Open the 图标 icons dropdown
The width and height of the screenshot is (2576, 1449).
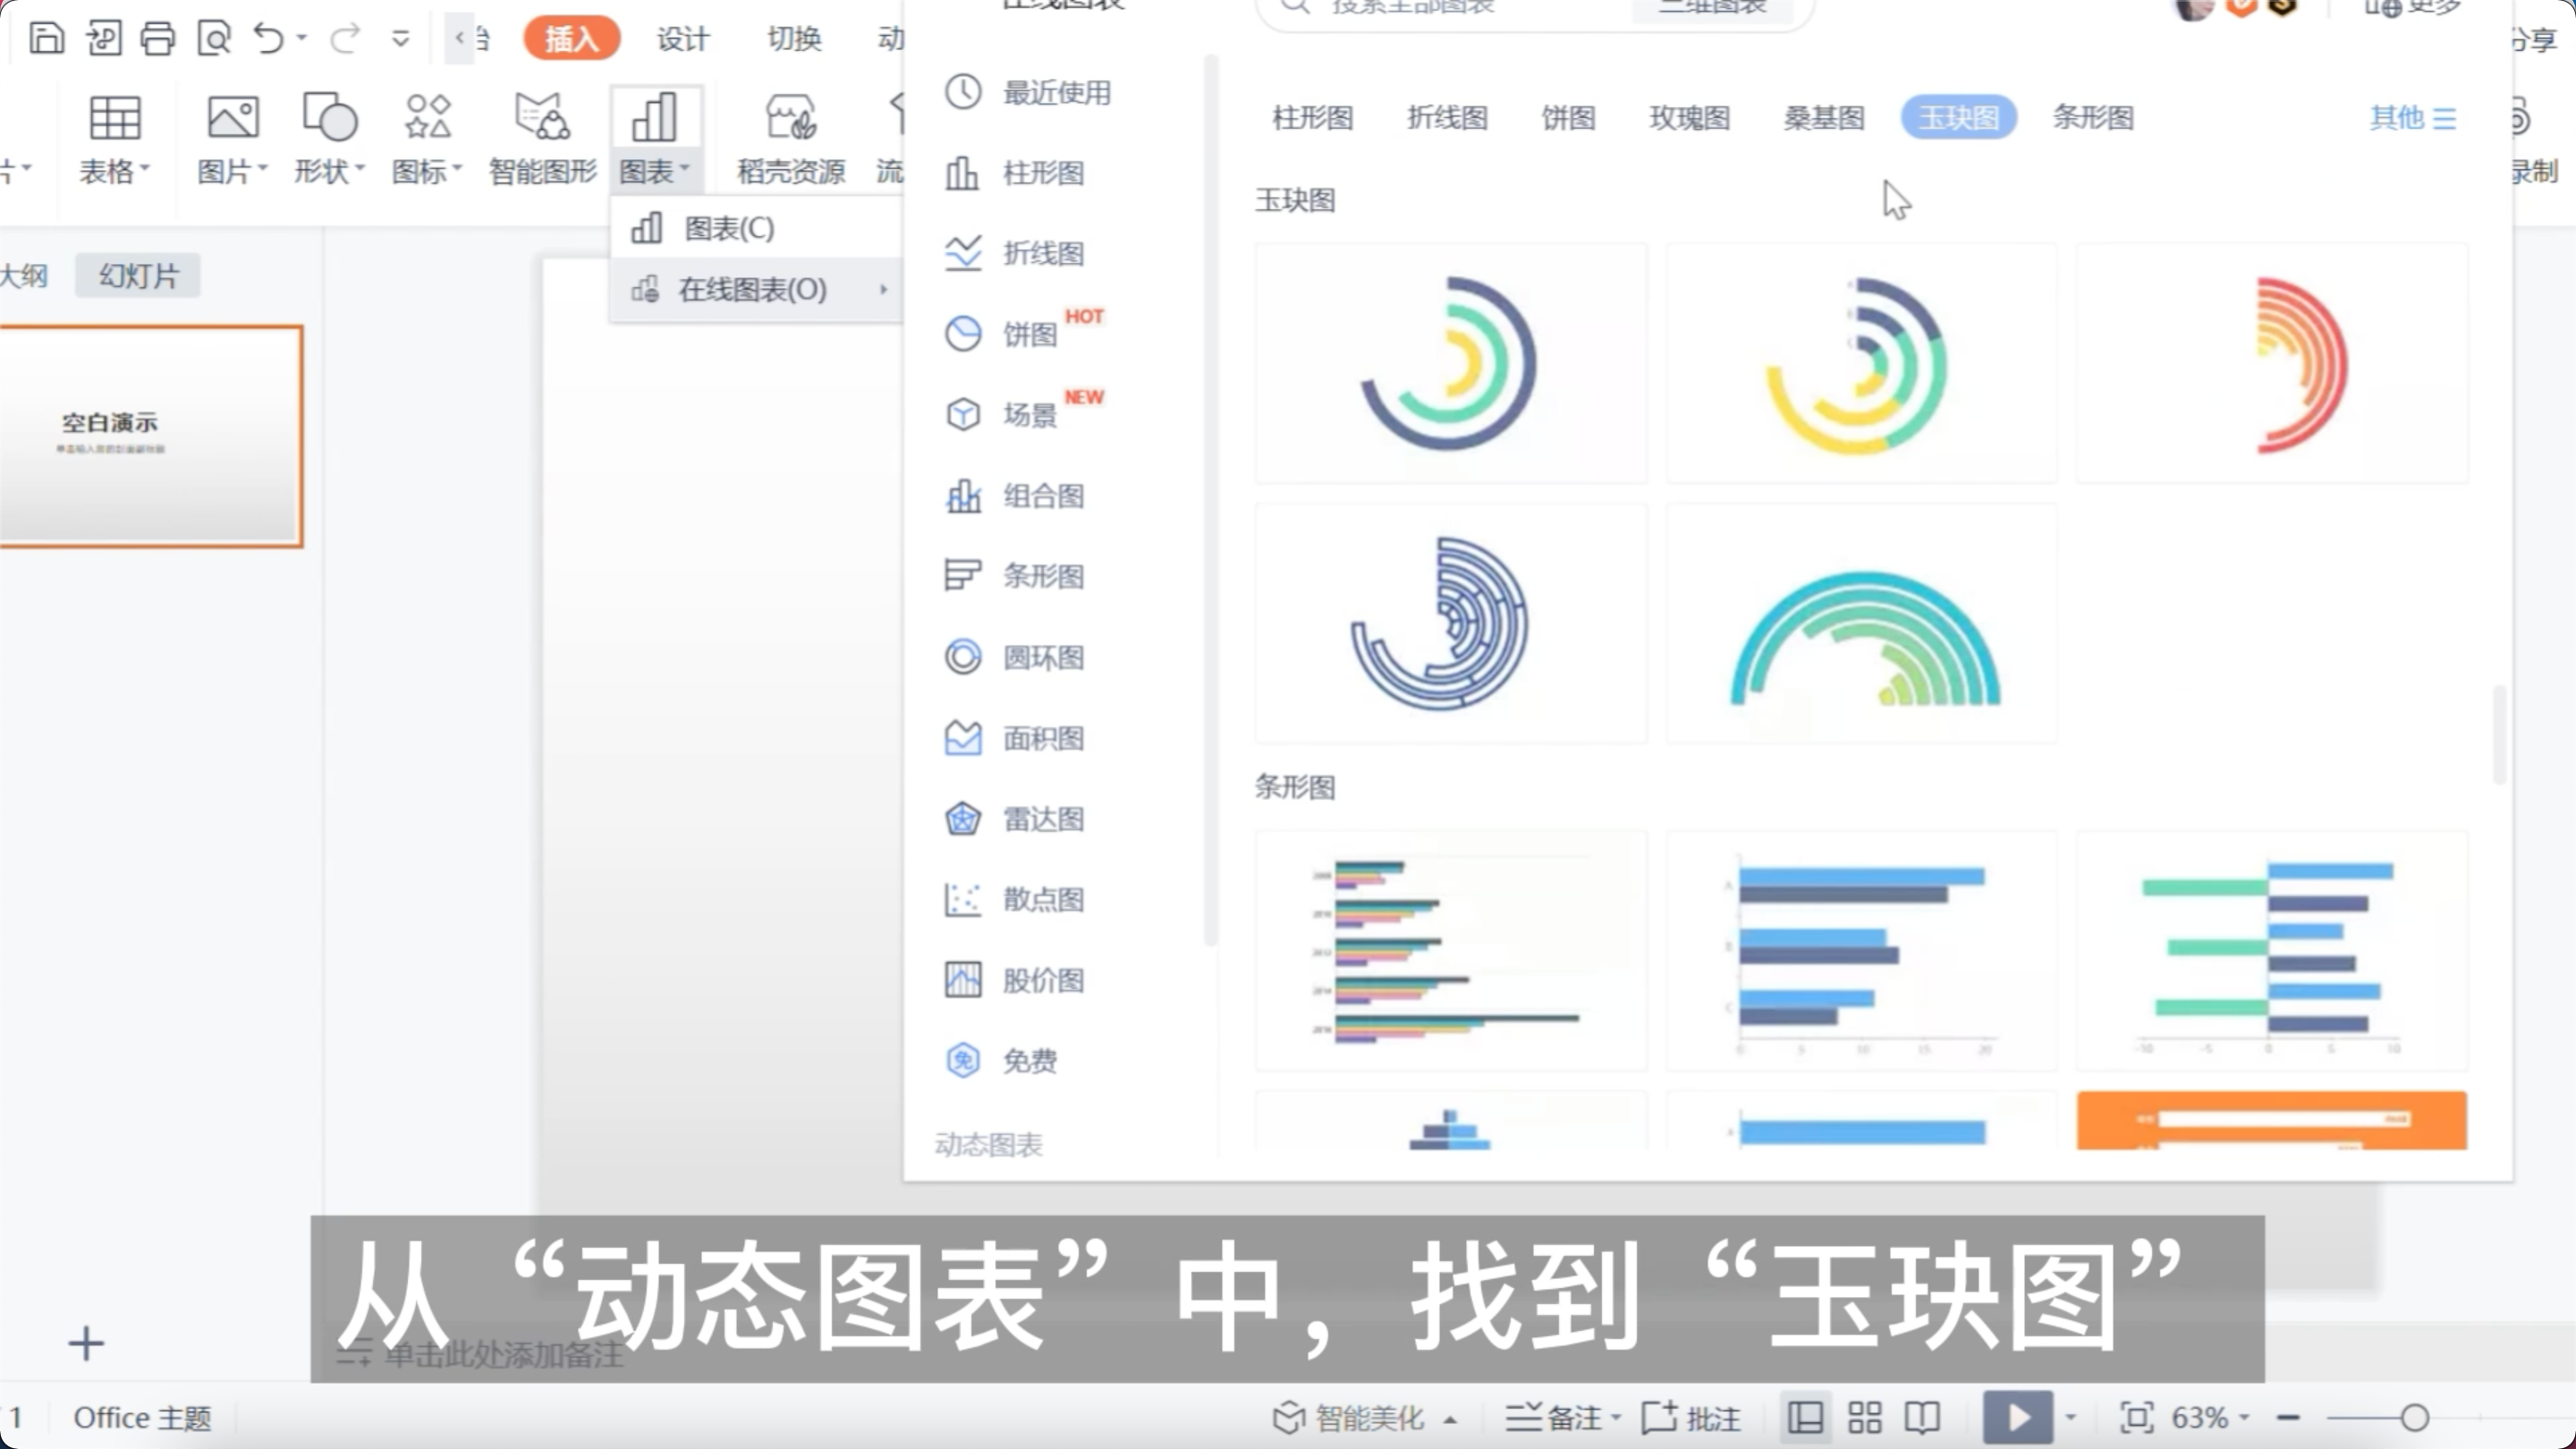[x=427, y=140]
